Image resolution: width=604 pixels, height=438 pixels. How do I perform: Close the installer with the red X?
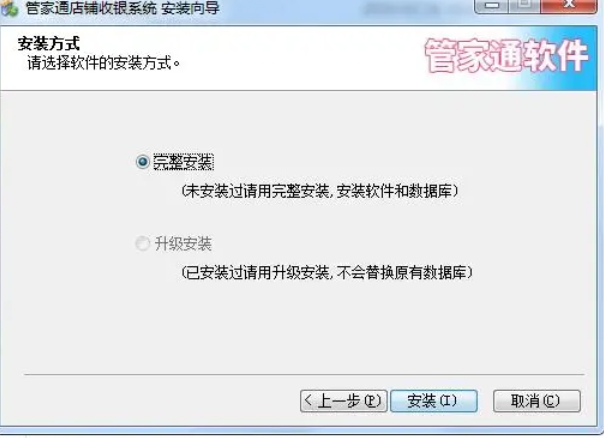(569, 5)
